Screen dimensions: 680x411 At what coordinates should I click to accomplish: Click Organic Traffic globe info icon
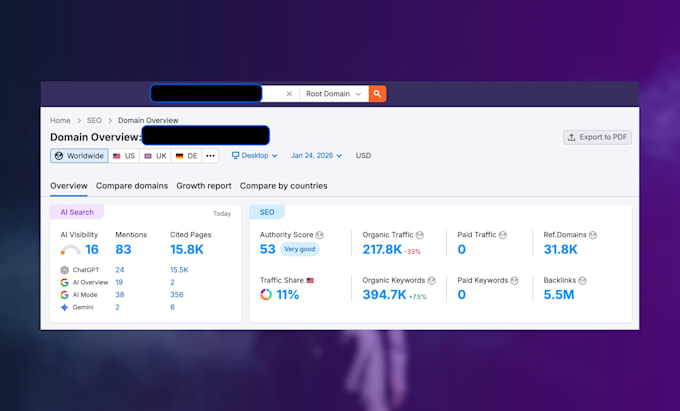[419, 235]
